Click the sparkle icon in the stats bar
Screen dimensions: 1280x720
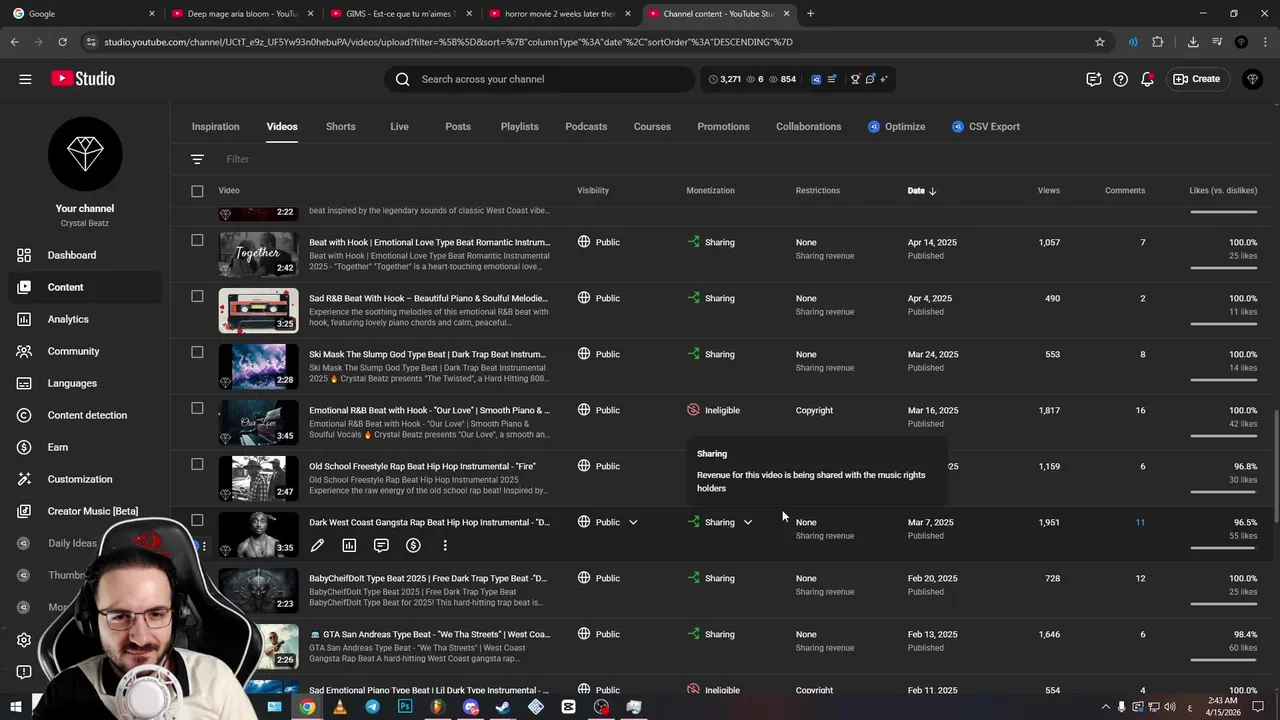(883, 79)
